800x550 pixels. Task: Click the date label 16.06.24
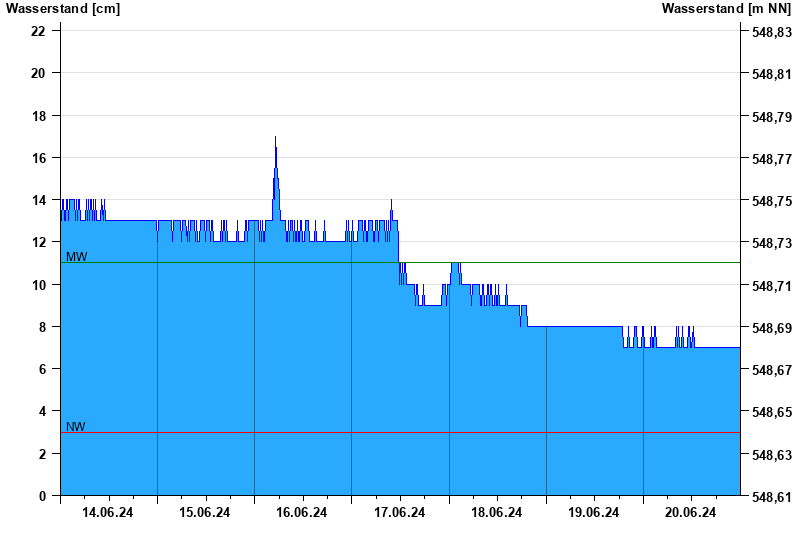[x=302, y=512]
